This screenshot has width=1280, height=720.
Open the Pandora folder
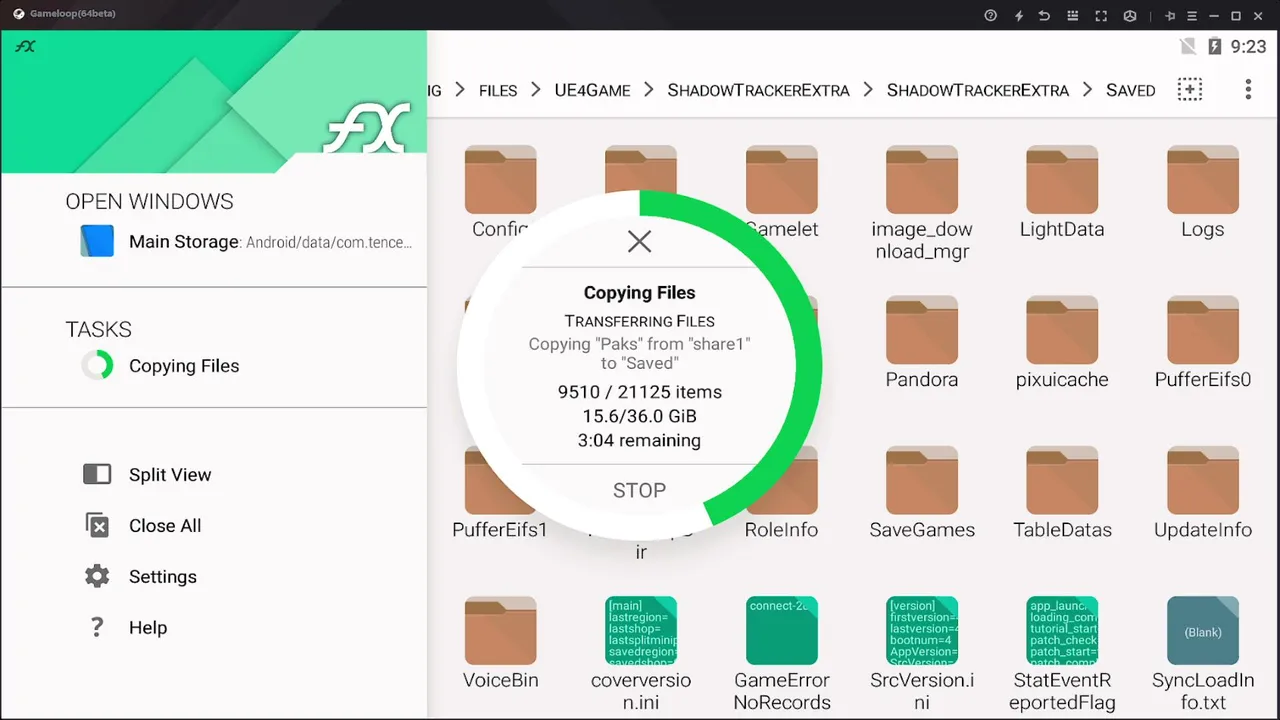[922, 343]
